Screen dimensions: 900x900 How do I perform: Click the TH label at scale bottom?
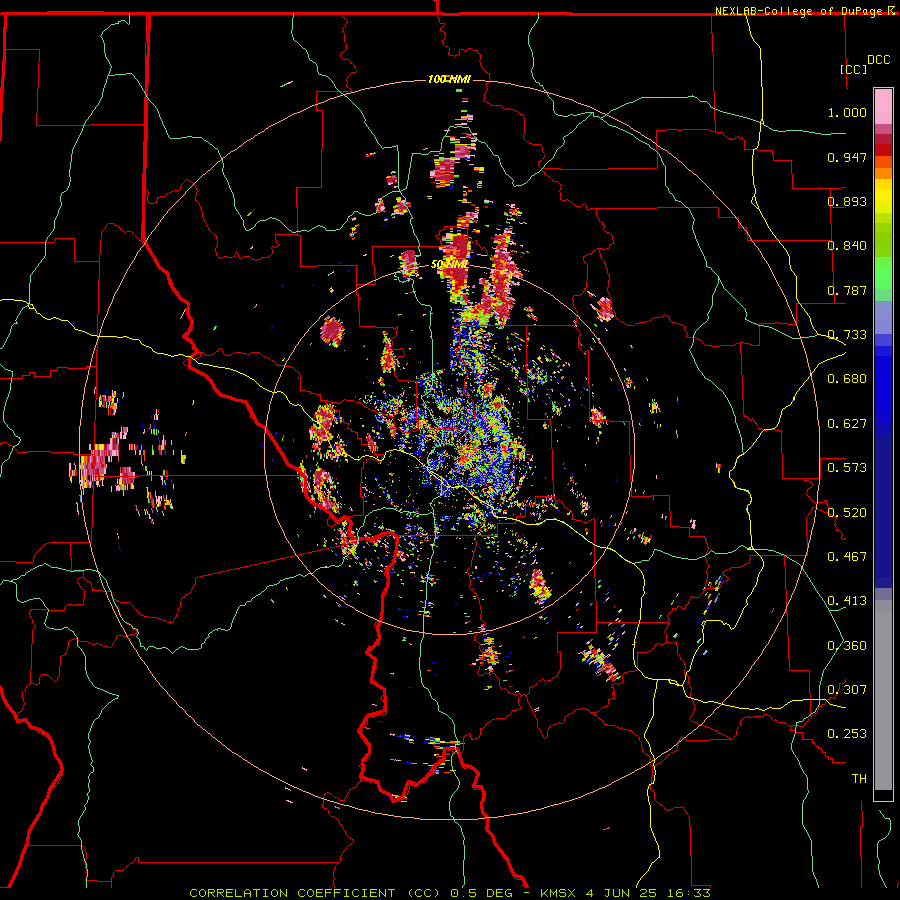coord(859,779)
